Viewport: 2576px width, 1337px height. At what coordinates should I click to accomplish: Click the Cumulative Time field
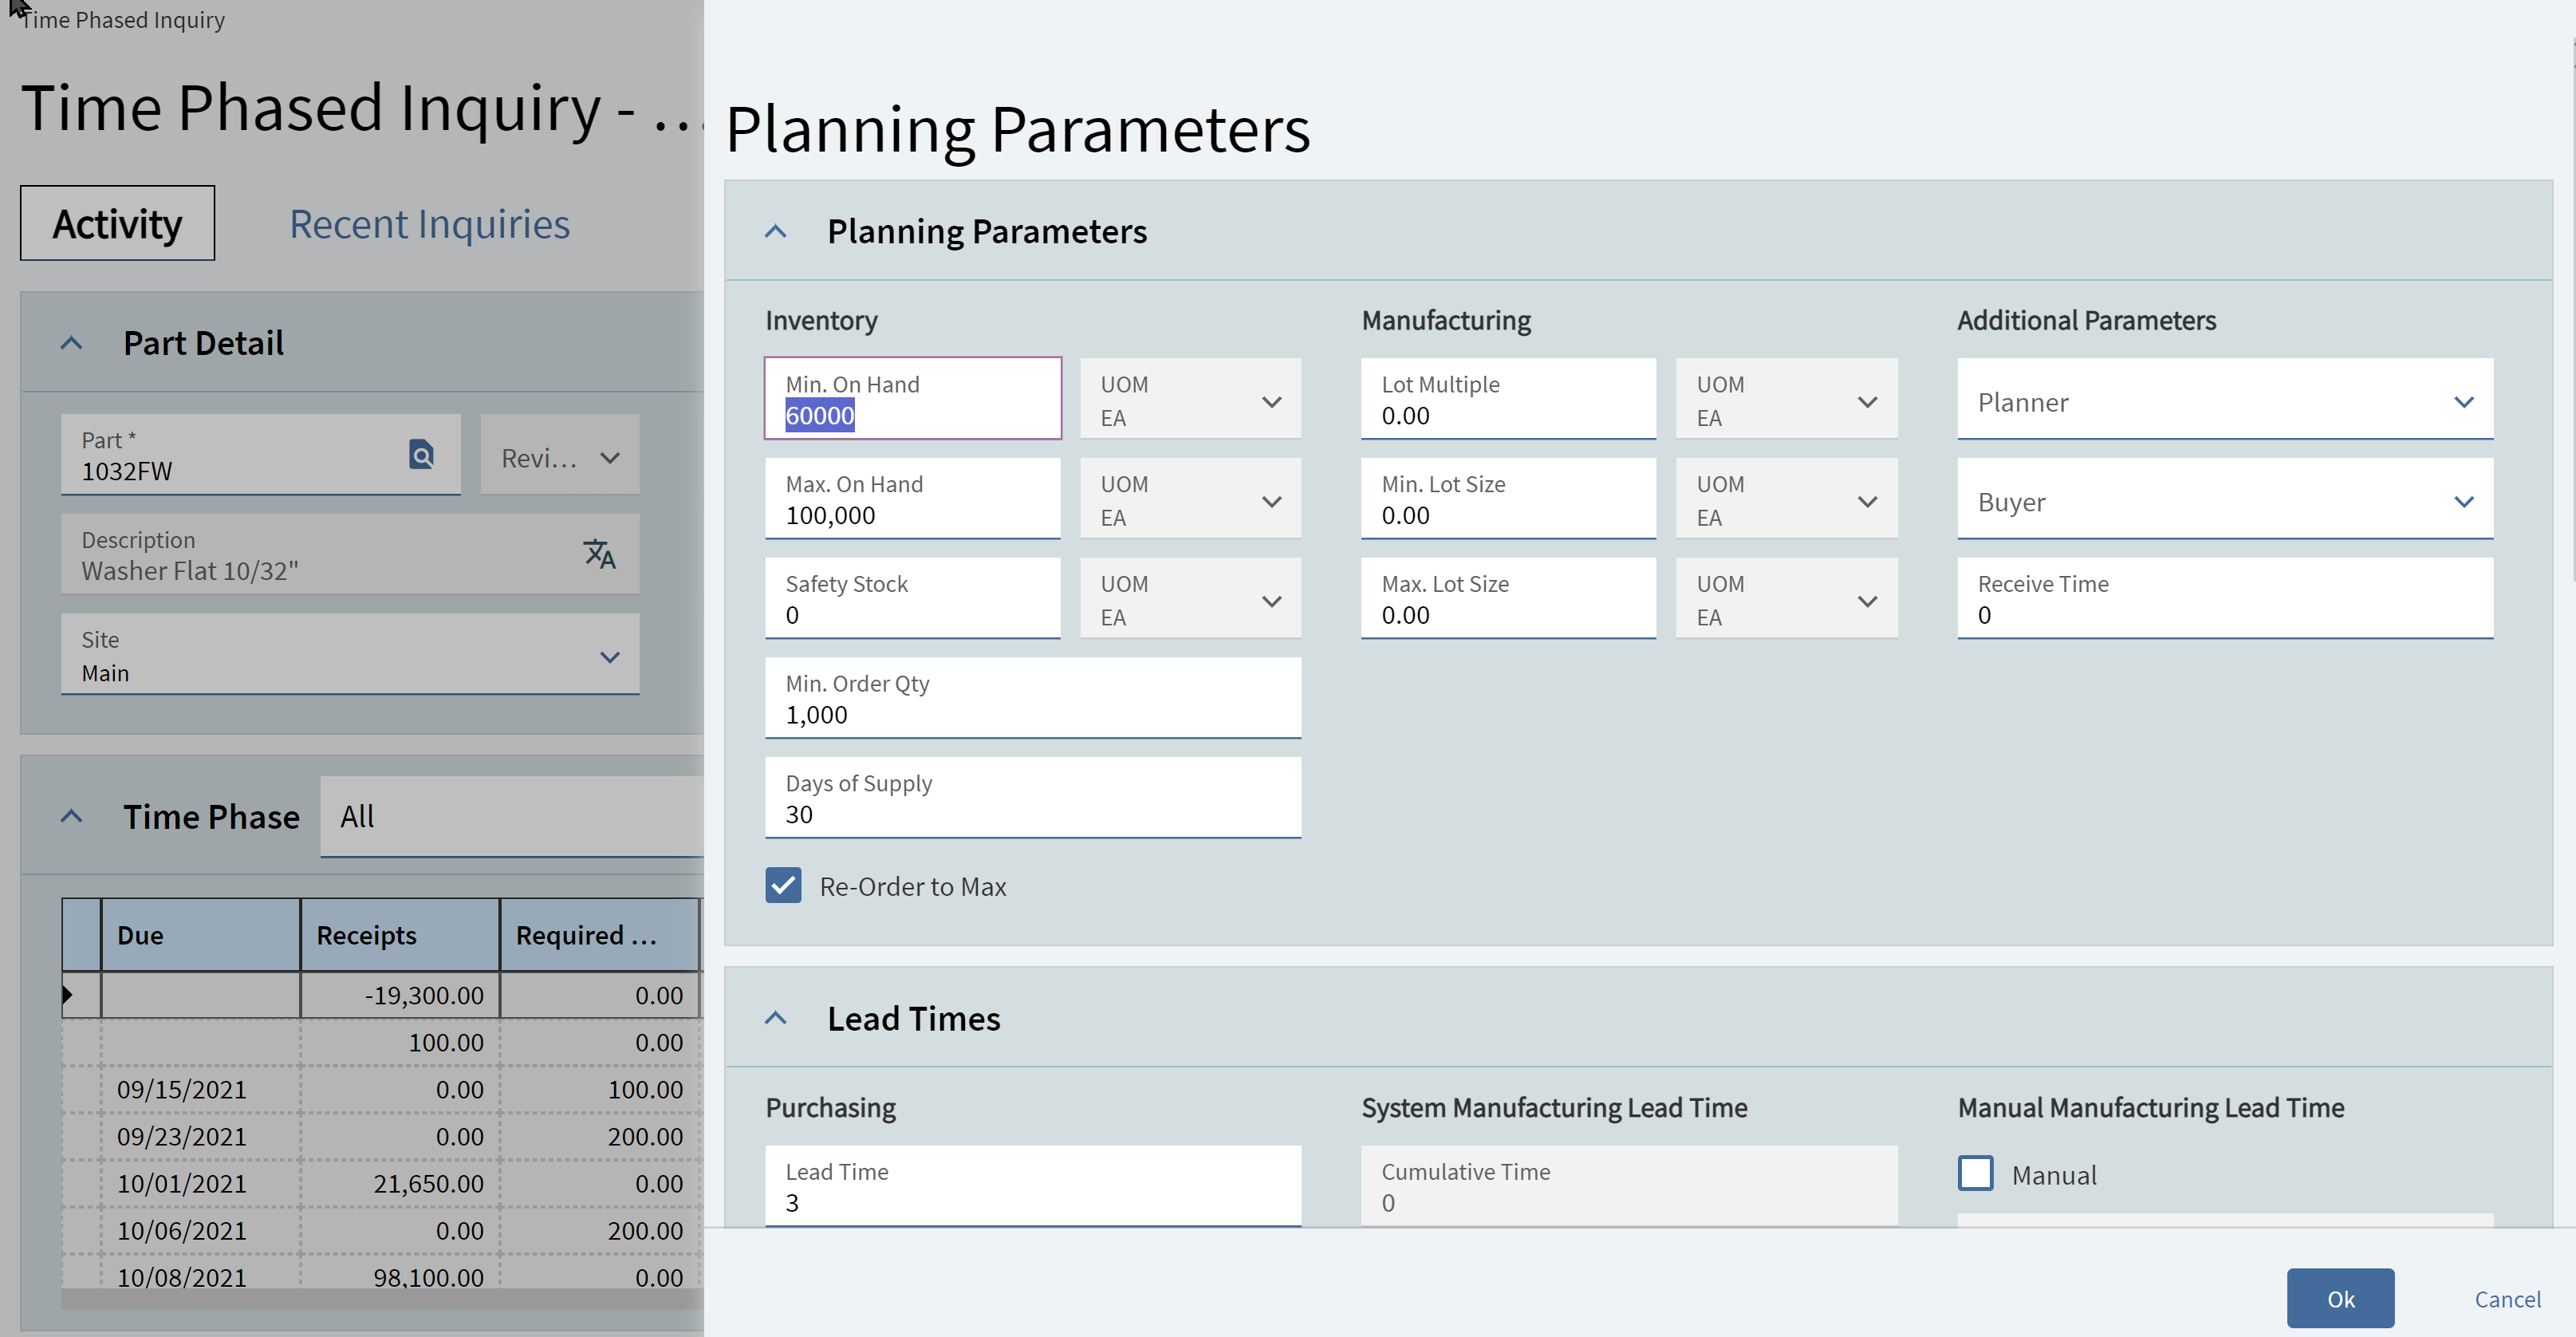(1629, 1186)
